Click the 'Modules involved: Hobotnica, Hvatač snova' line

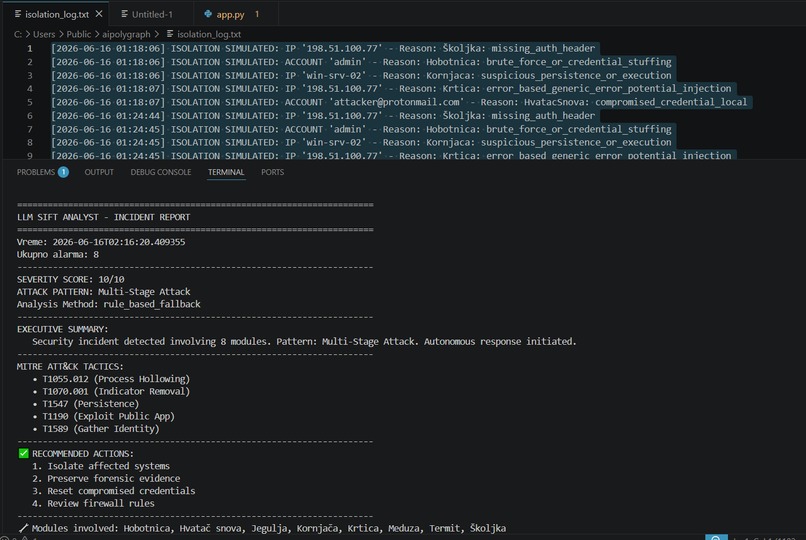pos(269,528)
